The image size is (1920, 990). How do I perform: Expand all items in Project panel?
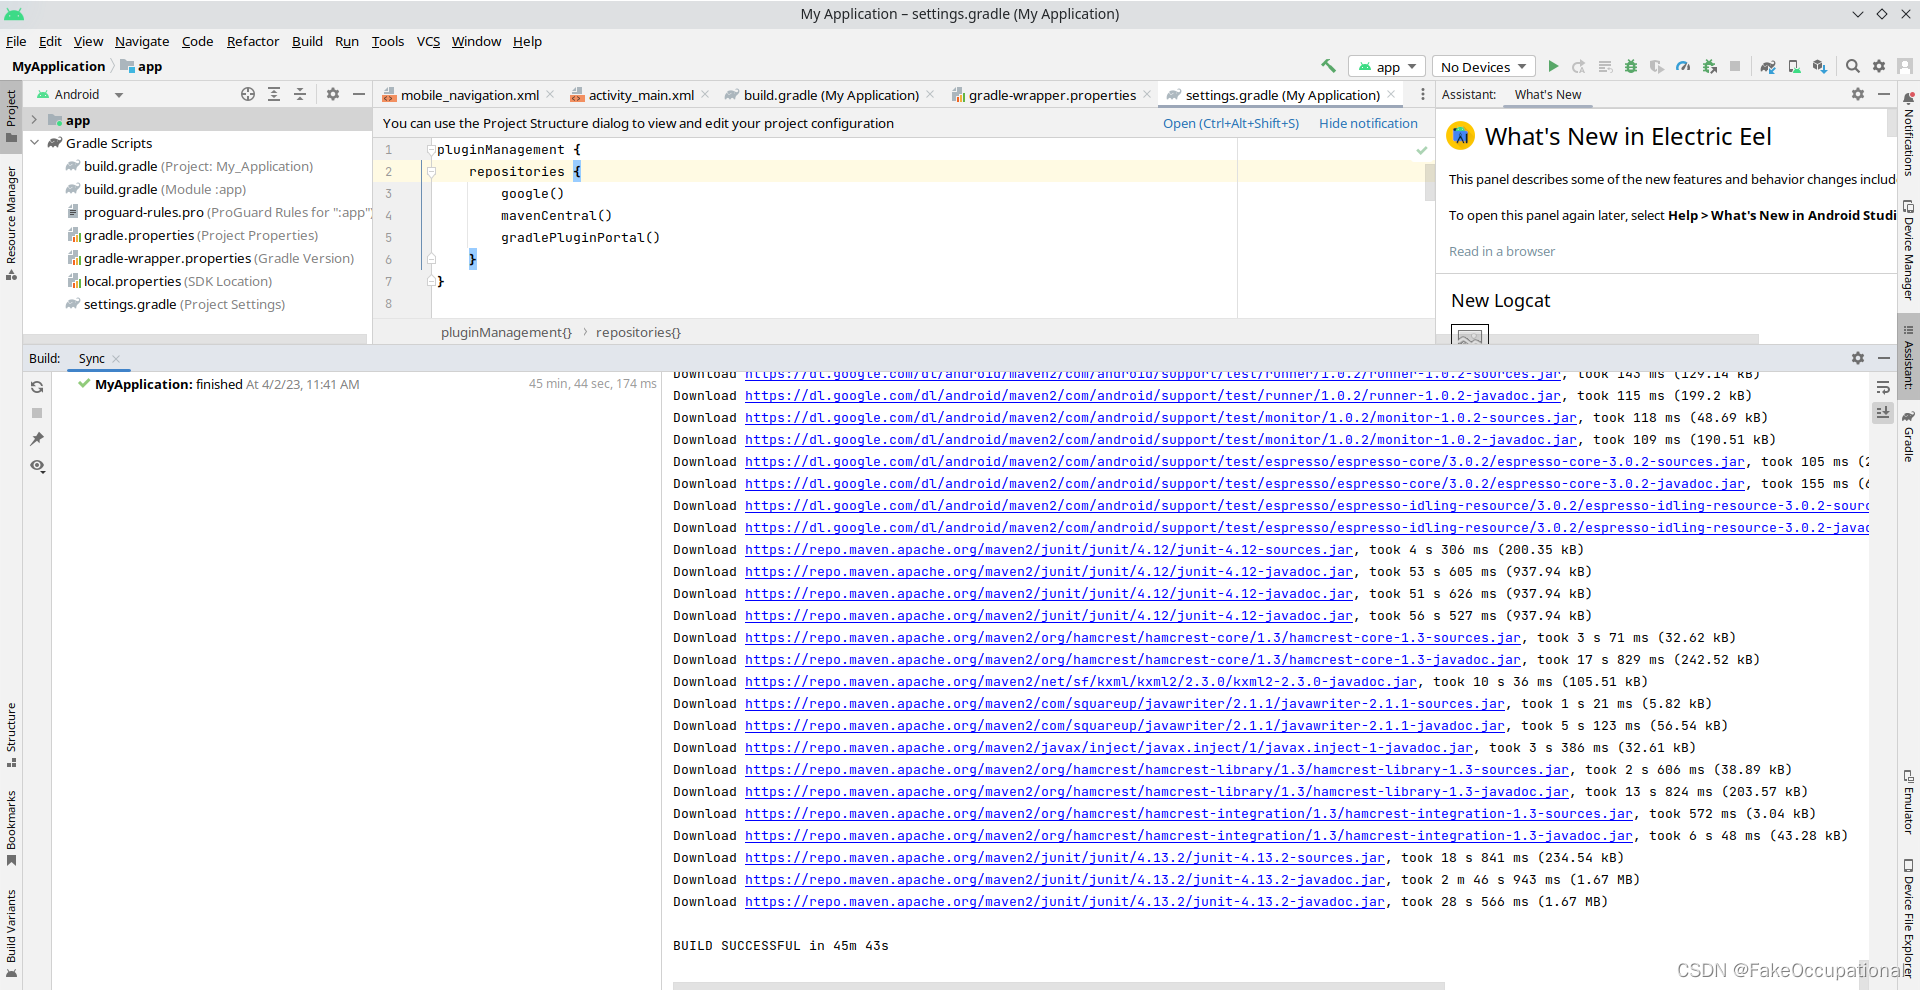pyautogui.click(x=274, y=94)
